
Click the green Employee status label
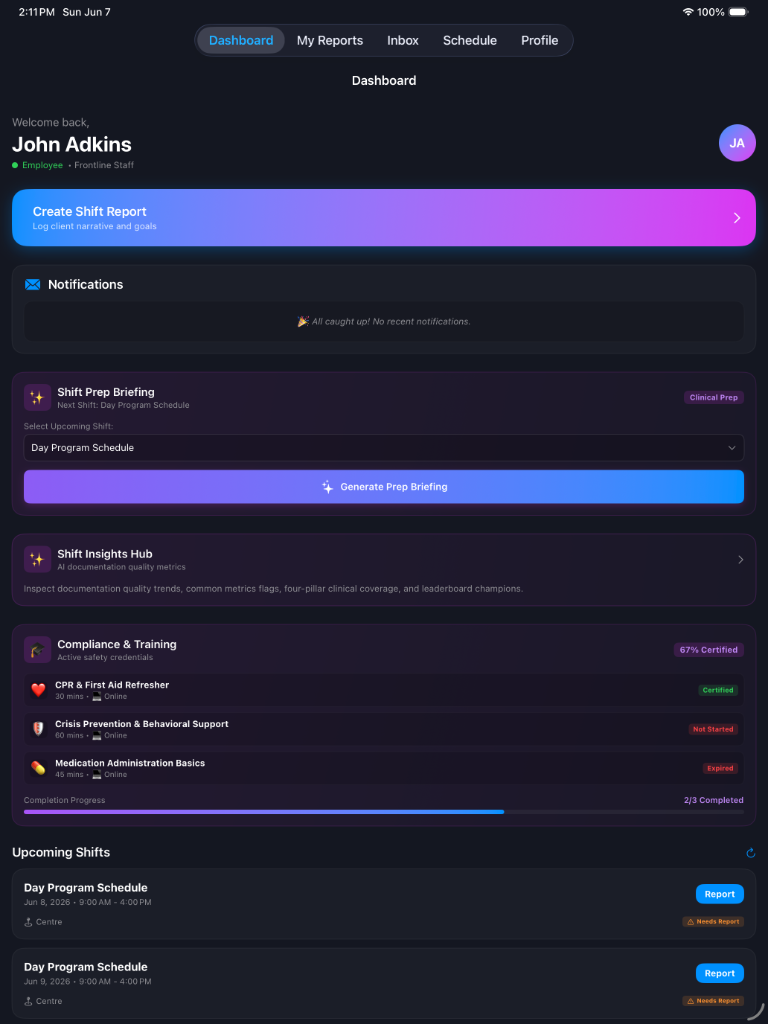42,165
